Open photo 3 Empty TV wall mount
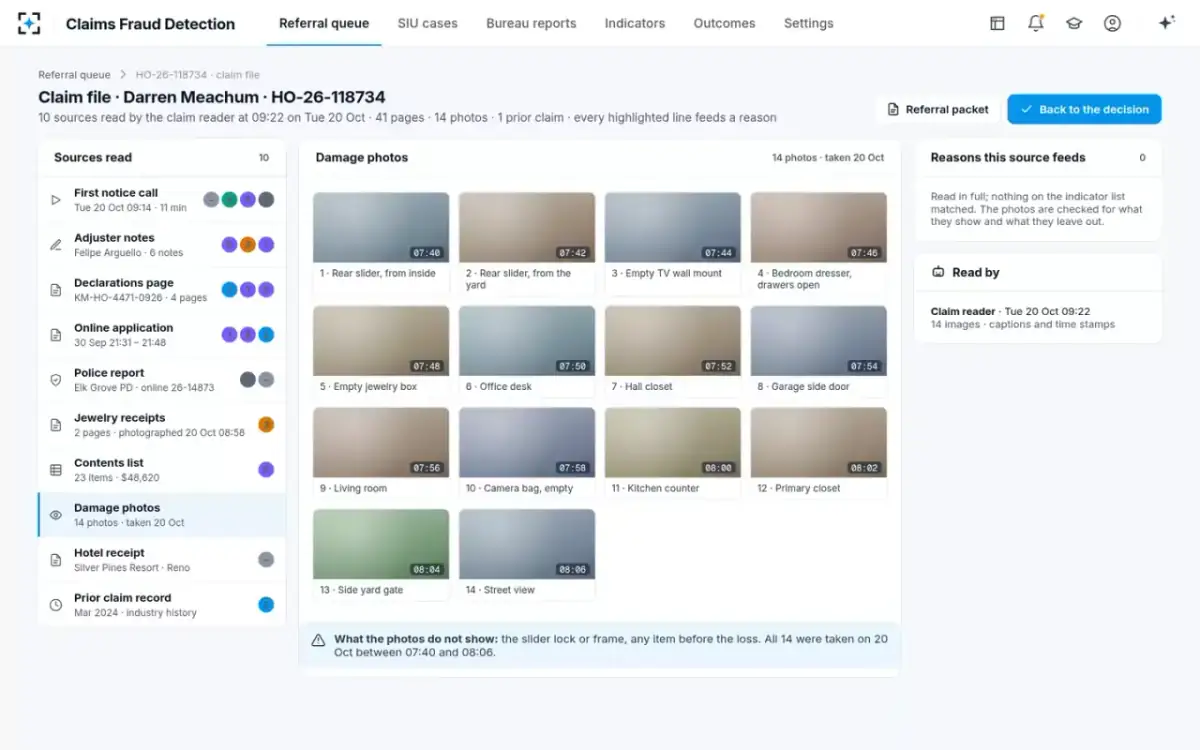Viewport: 1200px width, 750px height. [673, 243]
